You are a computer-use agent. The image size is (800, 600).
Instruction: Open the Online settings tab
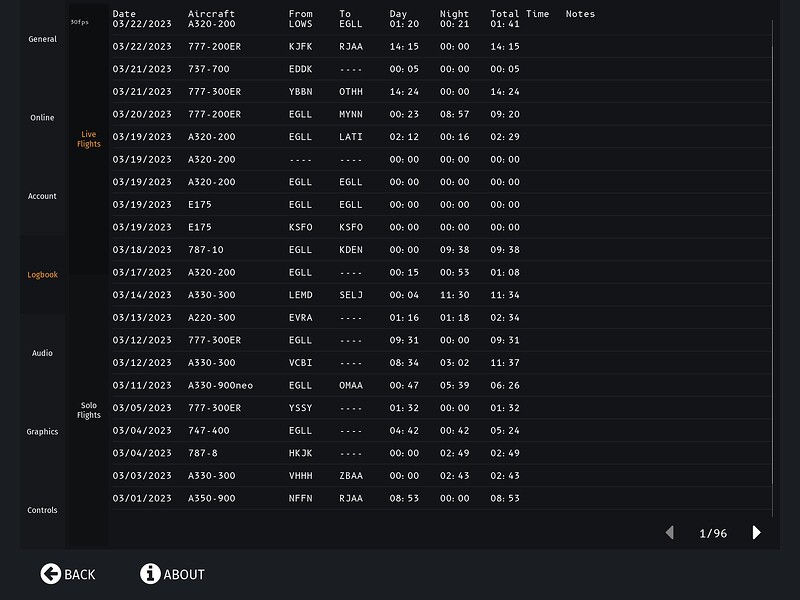(42, 118)
